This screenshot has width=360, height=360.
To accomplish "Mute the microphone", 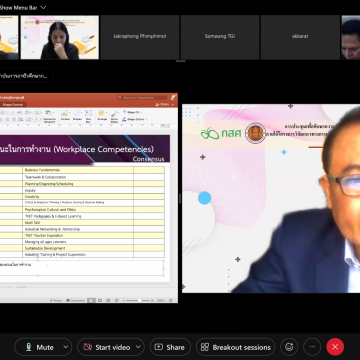I will [x=39, y=347].
